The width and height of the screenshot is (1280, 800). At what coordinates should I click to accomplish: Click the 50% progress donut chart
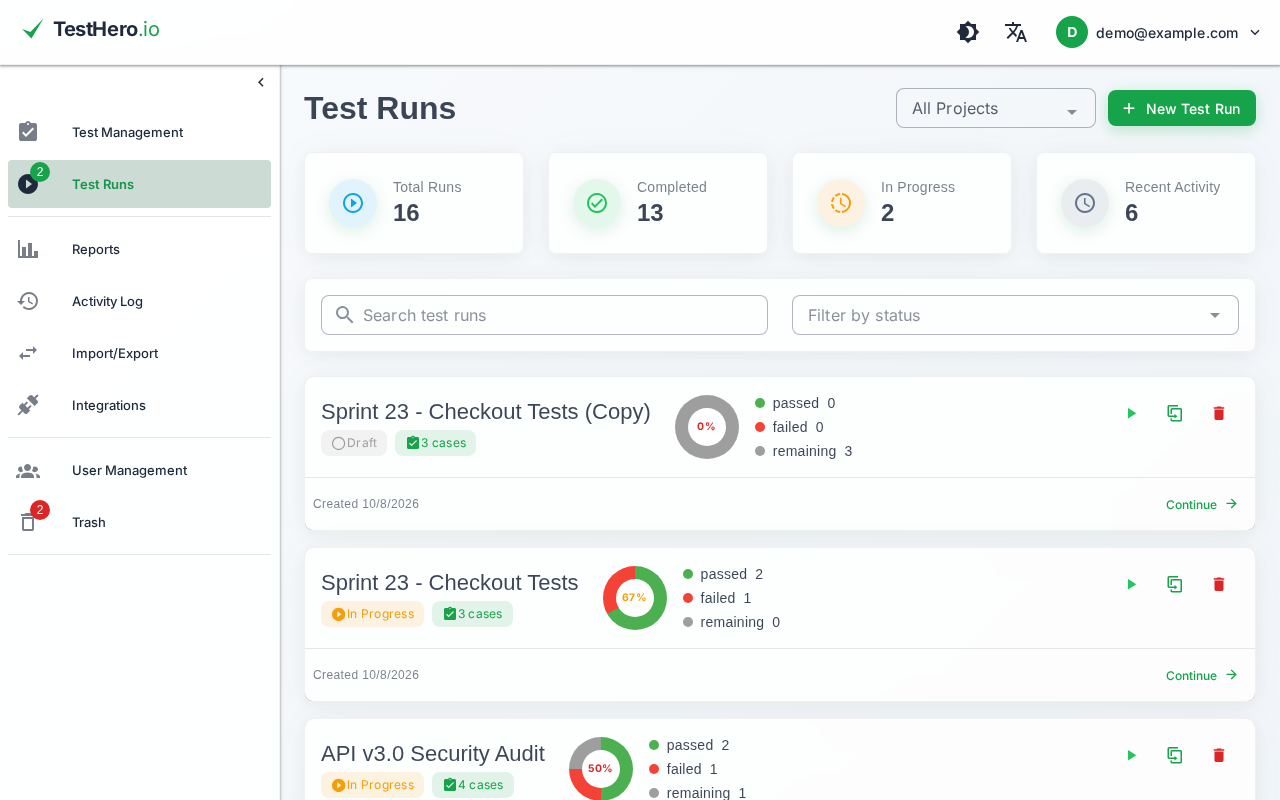coord(601,769)
